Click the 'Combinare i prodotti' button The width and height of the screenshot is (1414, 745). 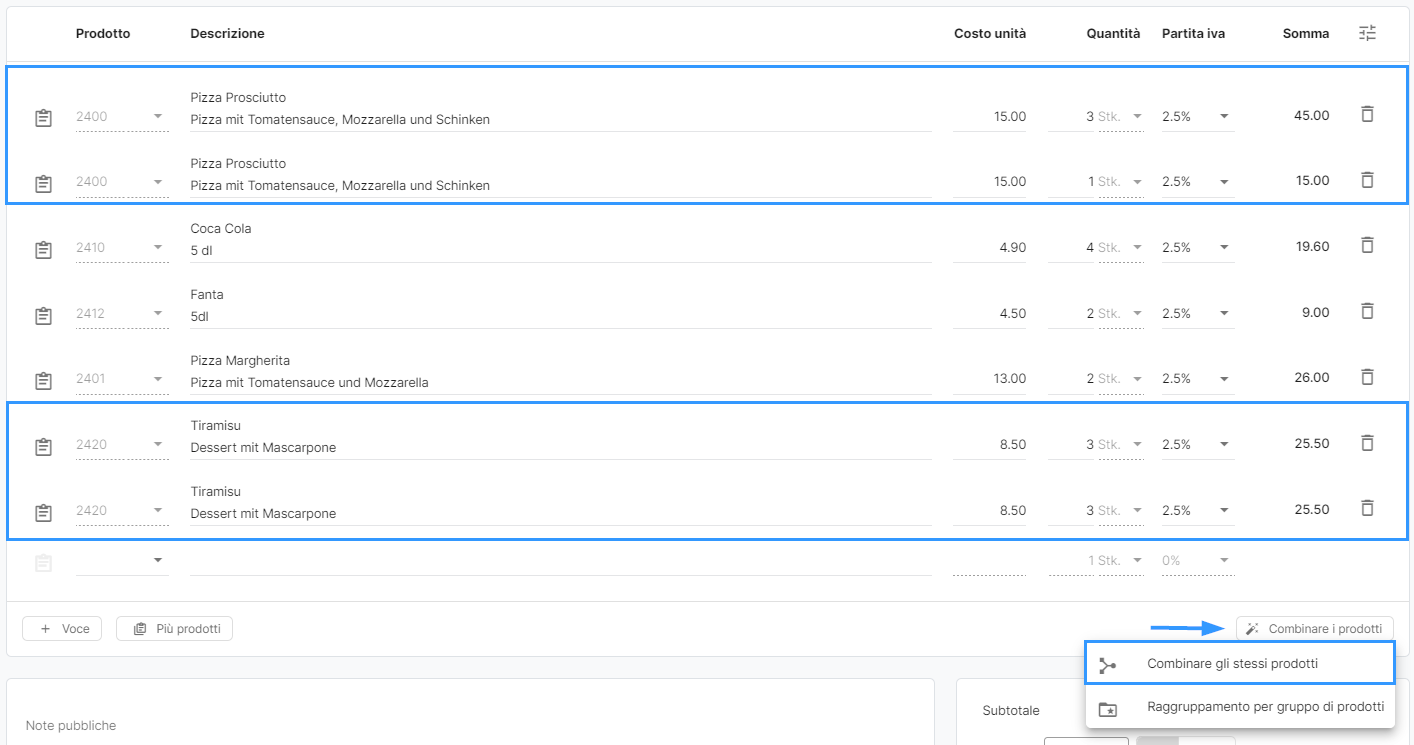1314,629
